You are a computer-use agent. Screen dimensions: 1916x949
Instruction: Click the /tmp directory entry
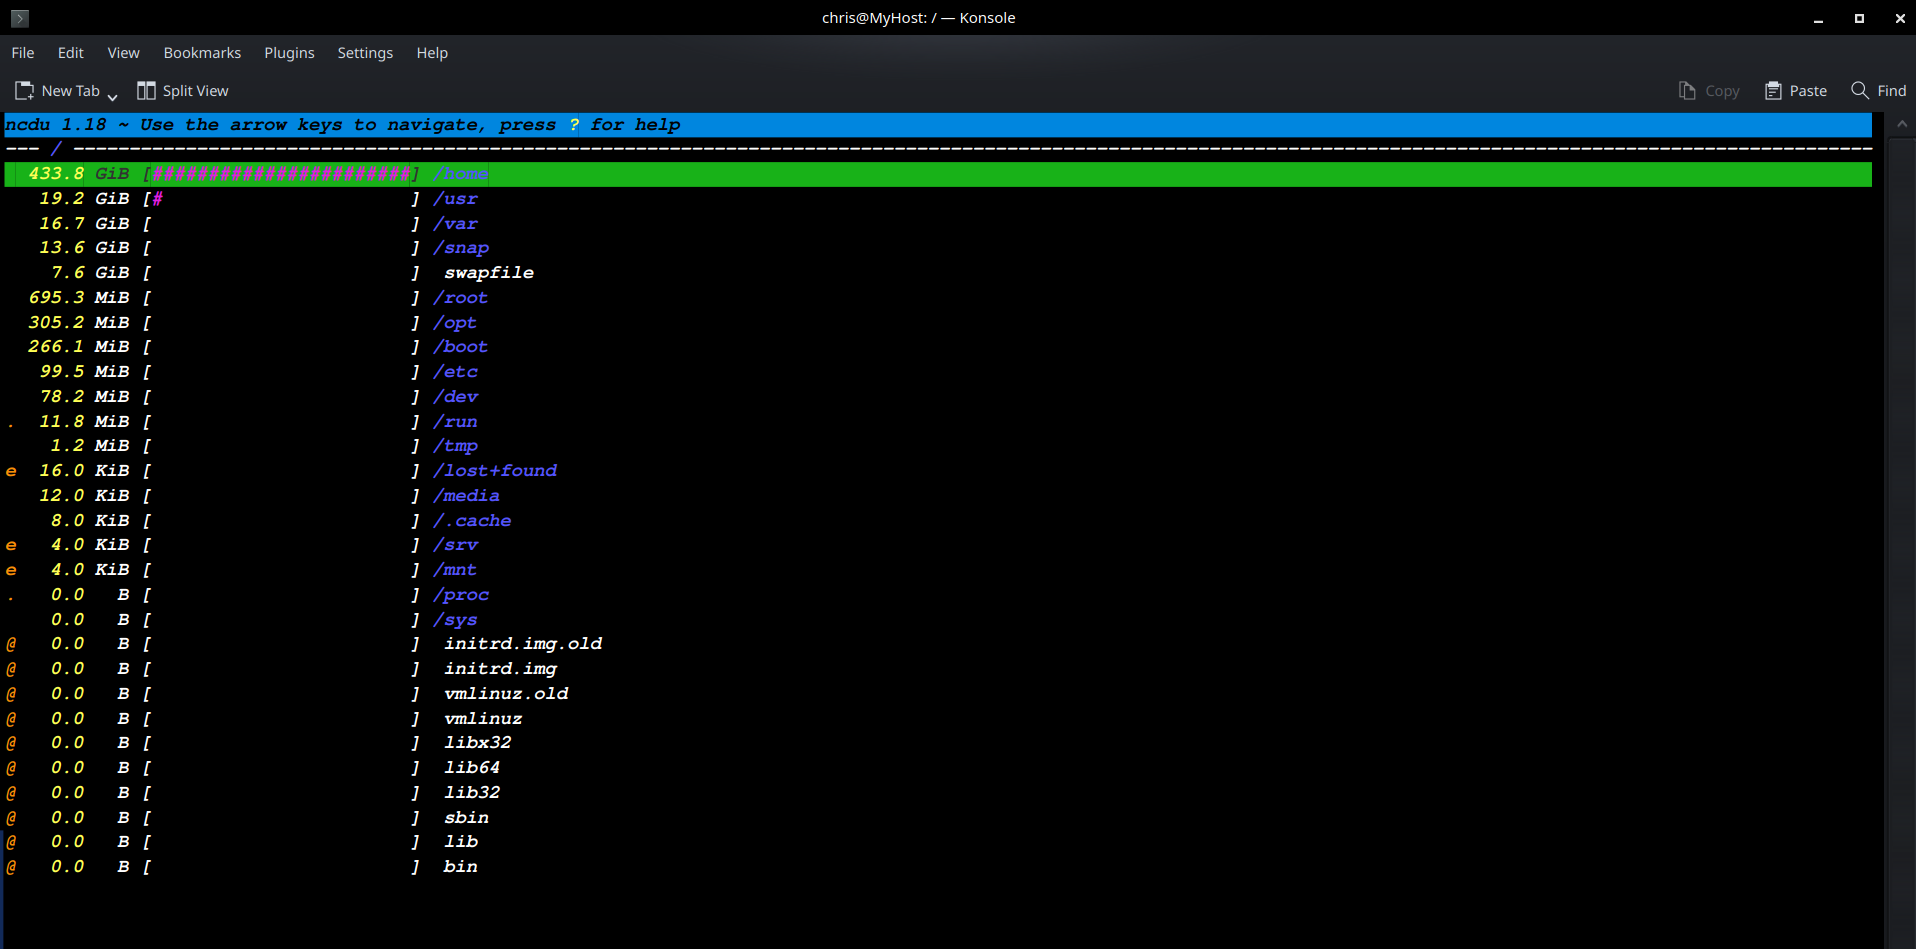pyautogui.click(x=455, y=446)
